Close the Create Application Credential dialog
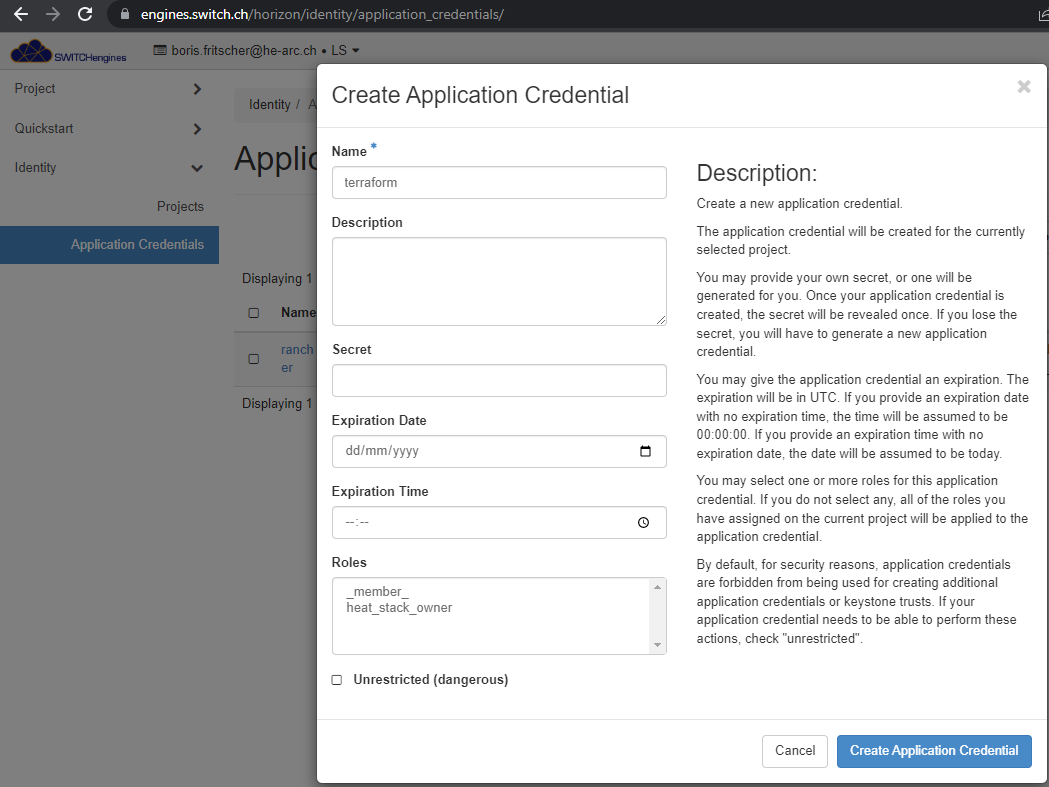The height and width of the screenshot is (787, 1049). pos(1023,87)
